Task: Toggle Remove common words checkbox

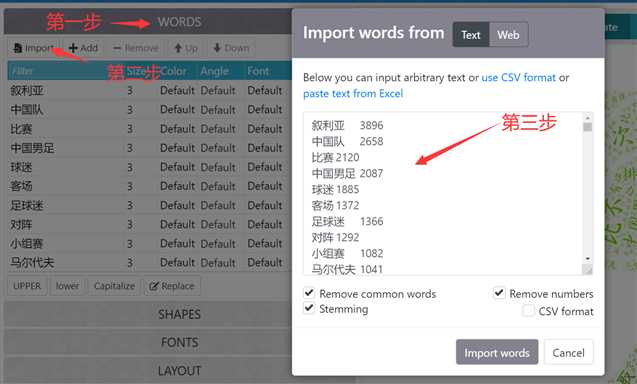Action: (x=309, y=293)
